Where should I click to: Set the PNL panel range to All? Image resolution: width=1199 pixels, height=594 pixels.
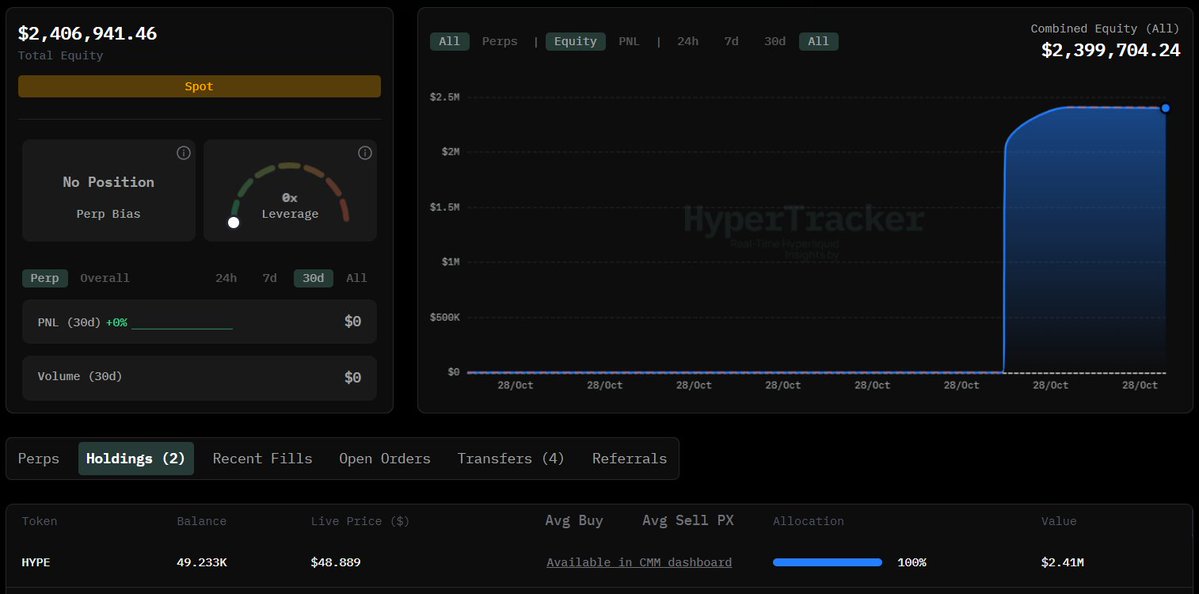point(356,278)
